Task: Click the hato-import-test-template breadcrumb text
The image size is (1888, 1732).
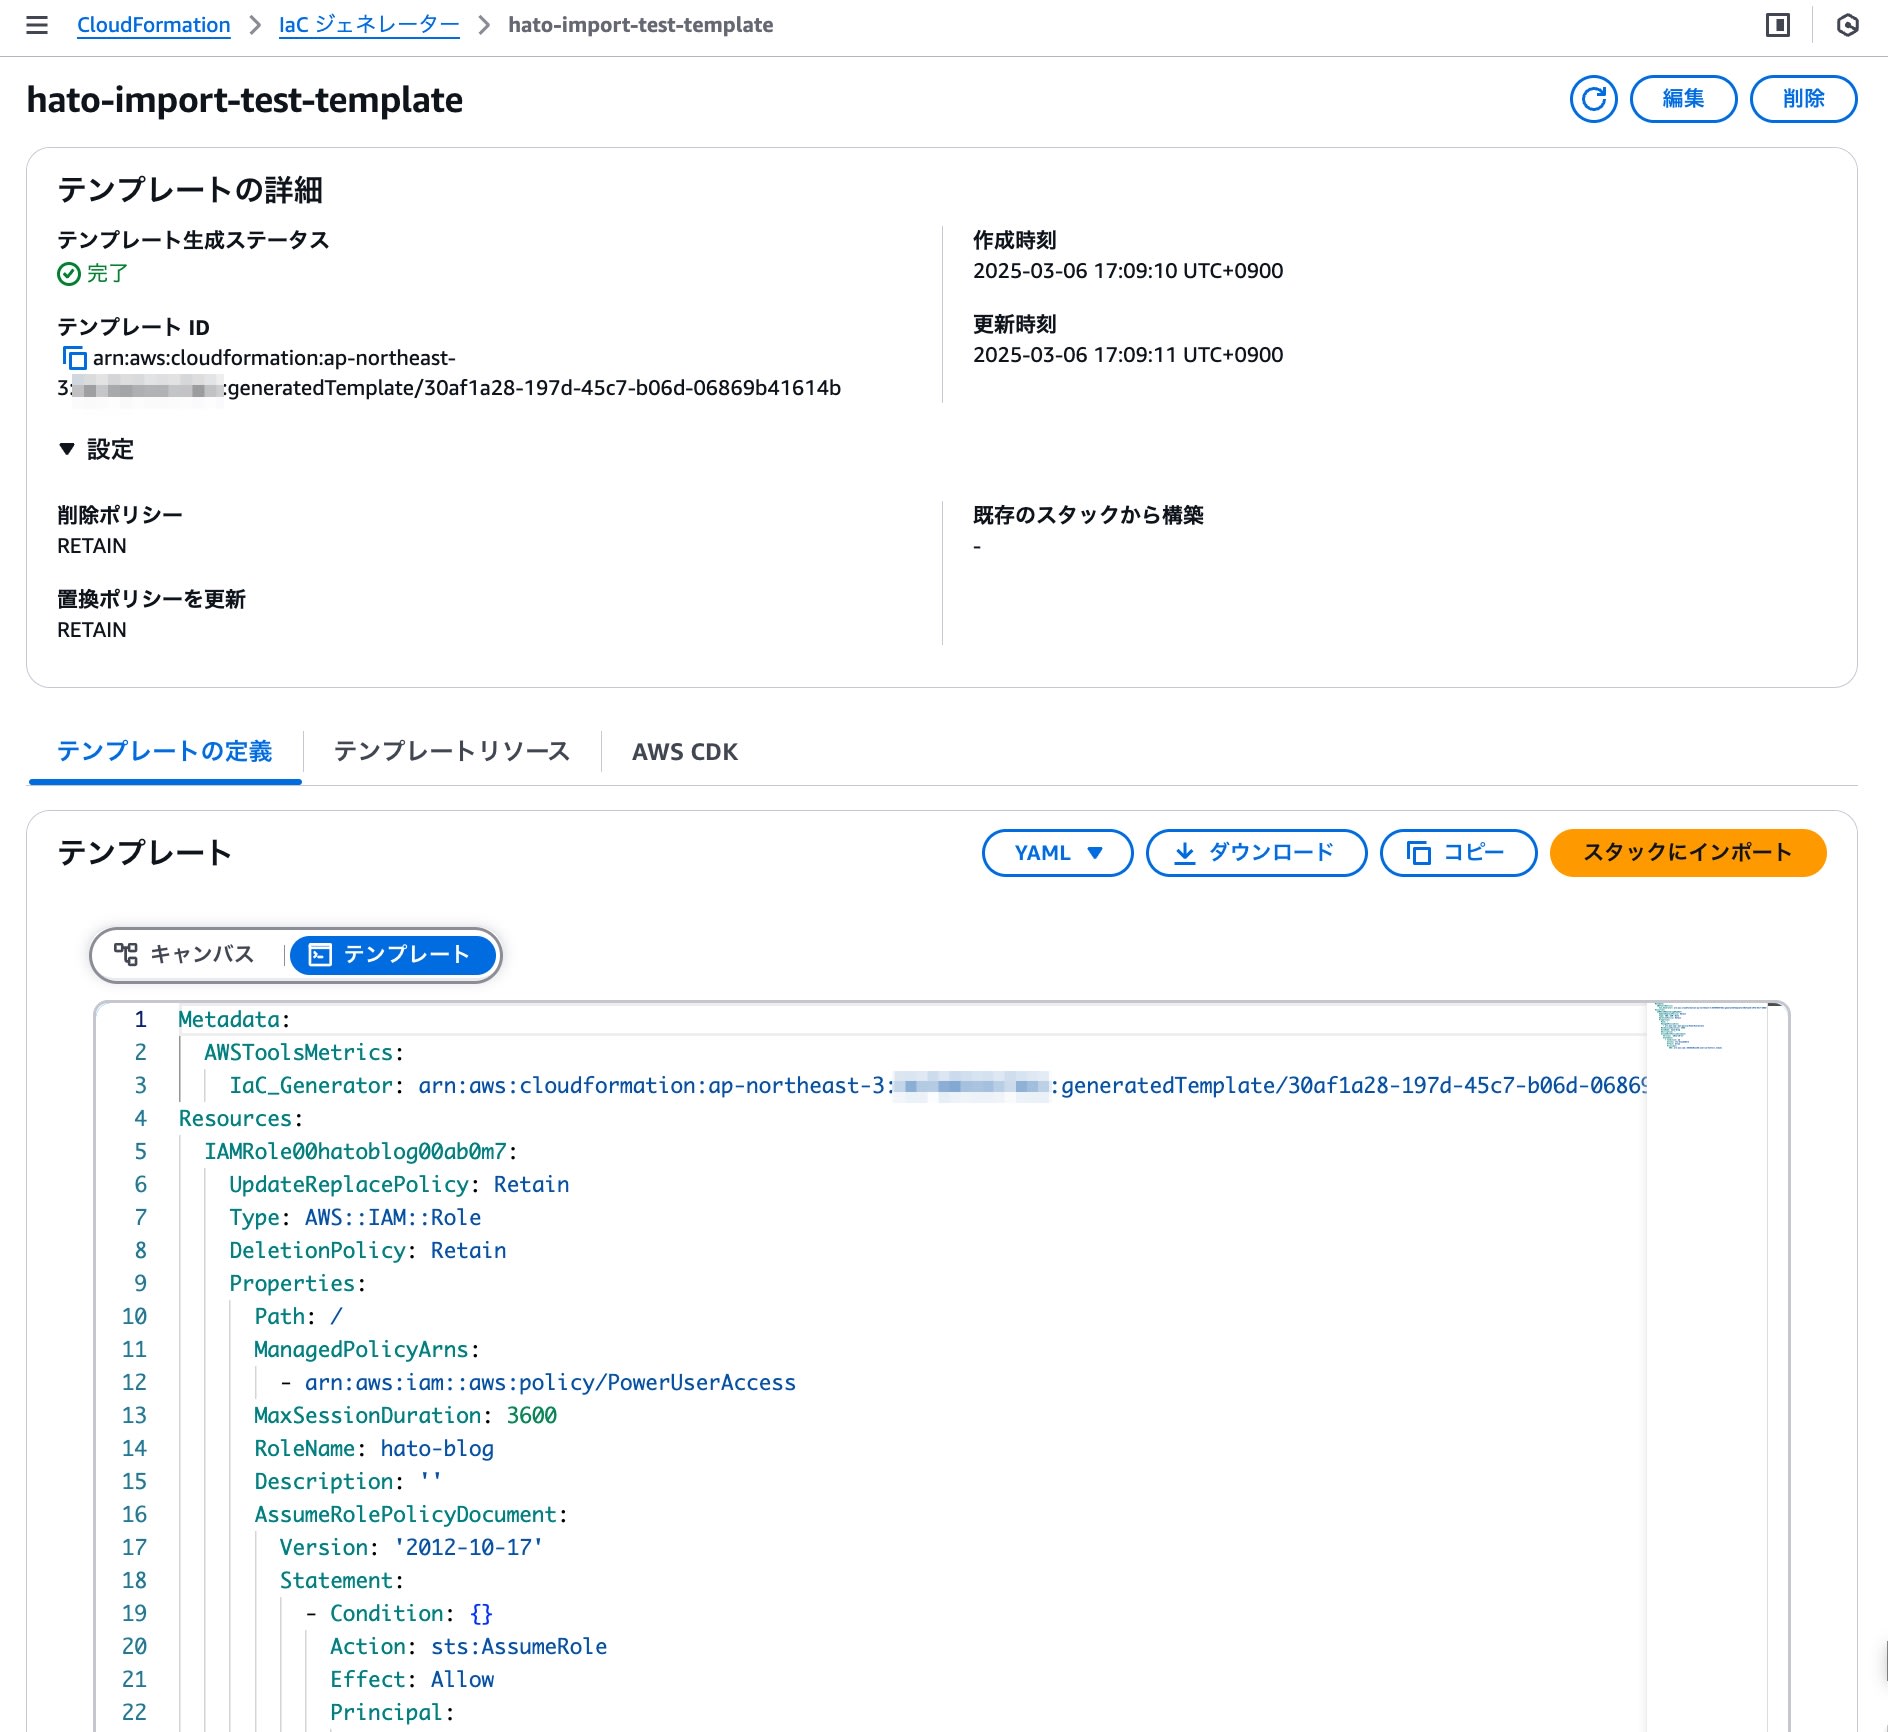Action: [640, 25]
